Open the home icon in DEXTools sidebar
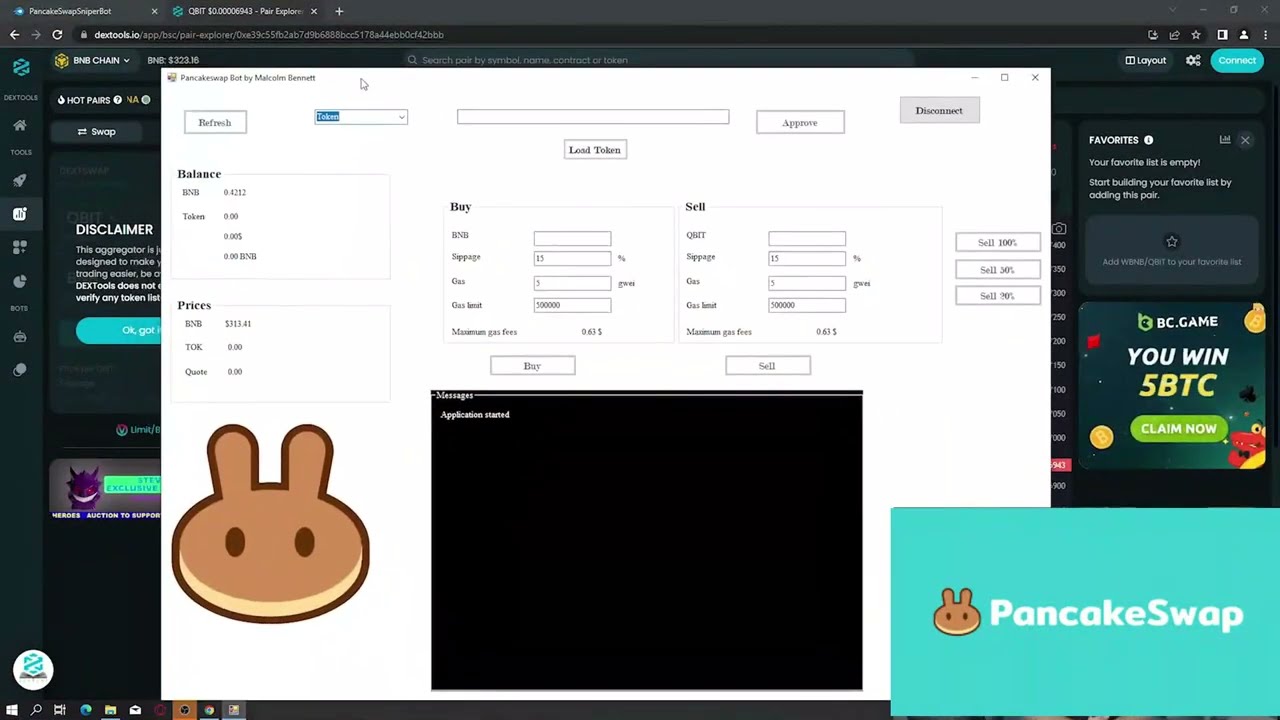Viewport: 1280px width, 720px height. point(20,126)
